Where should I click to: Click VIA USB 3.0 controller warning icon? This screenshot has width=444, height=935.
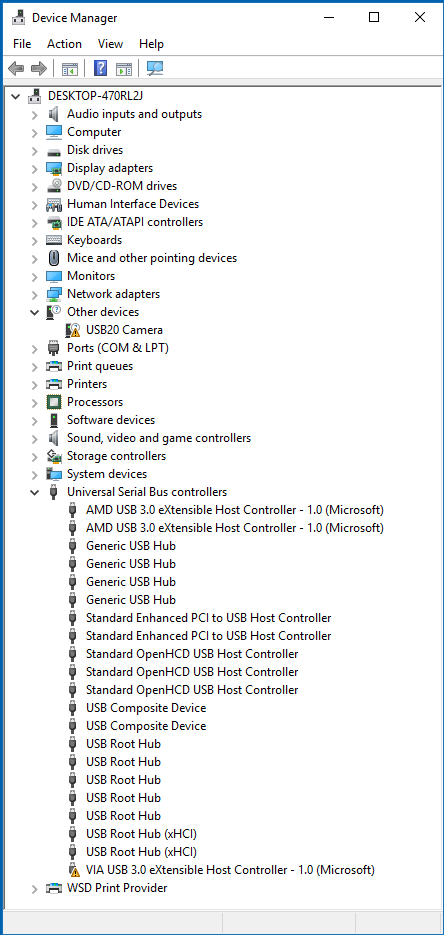point(73,870)
